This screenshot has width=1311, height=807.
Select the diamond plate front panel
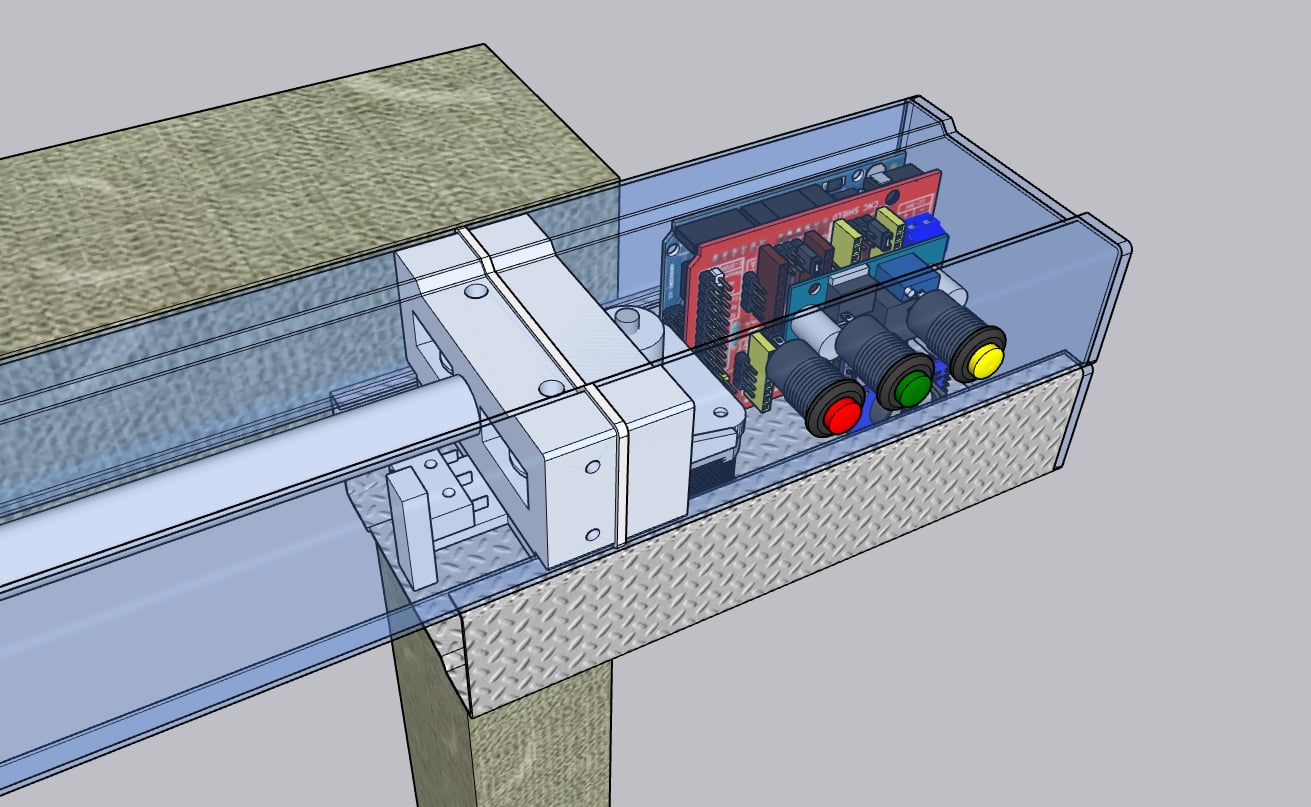760,560
